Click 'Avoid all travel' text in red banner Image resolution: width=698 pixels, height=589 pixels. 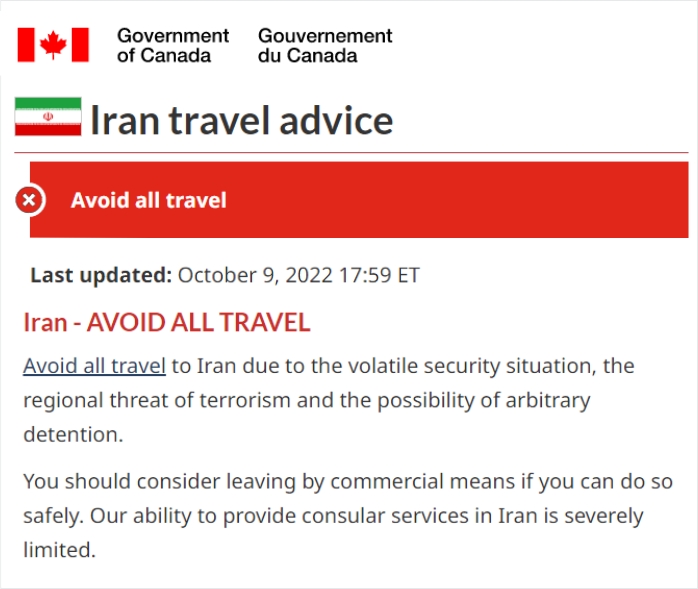148,200
